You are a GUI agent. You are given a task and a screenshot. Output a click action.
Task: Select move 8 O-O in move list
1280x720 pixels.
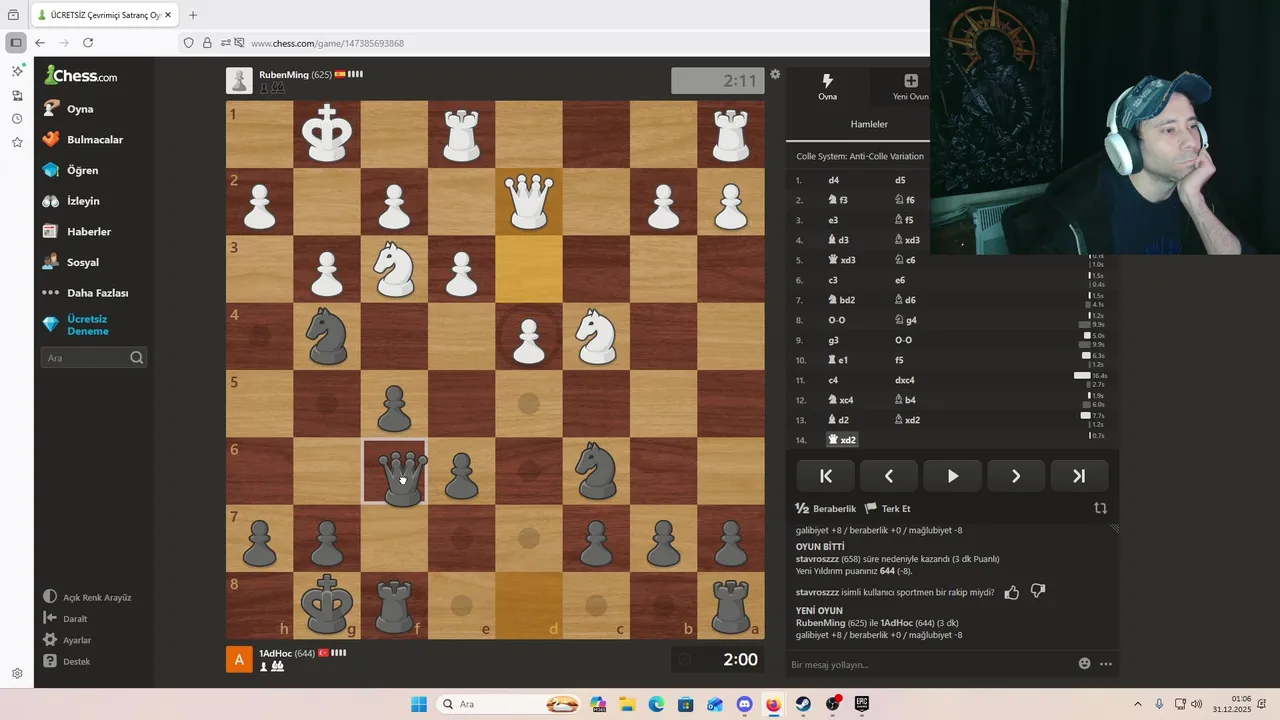[x=837, y=320]
